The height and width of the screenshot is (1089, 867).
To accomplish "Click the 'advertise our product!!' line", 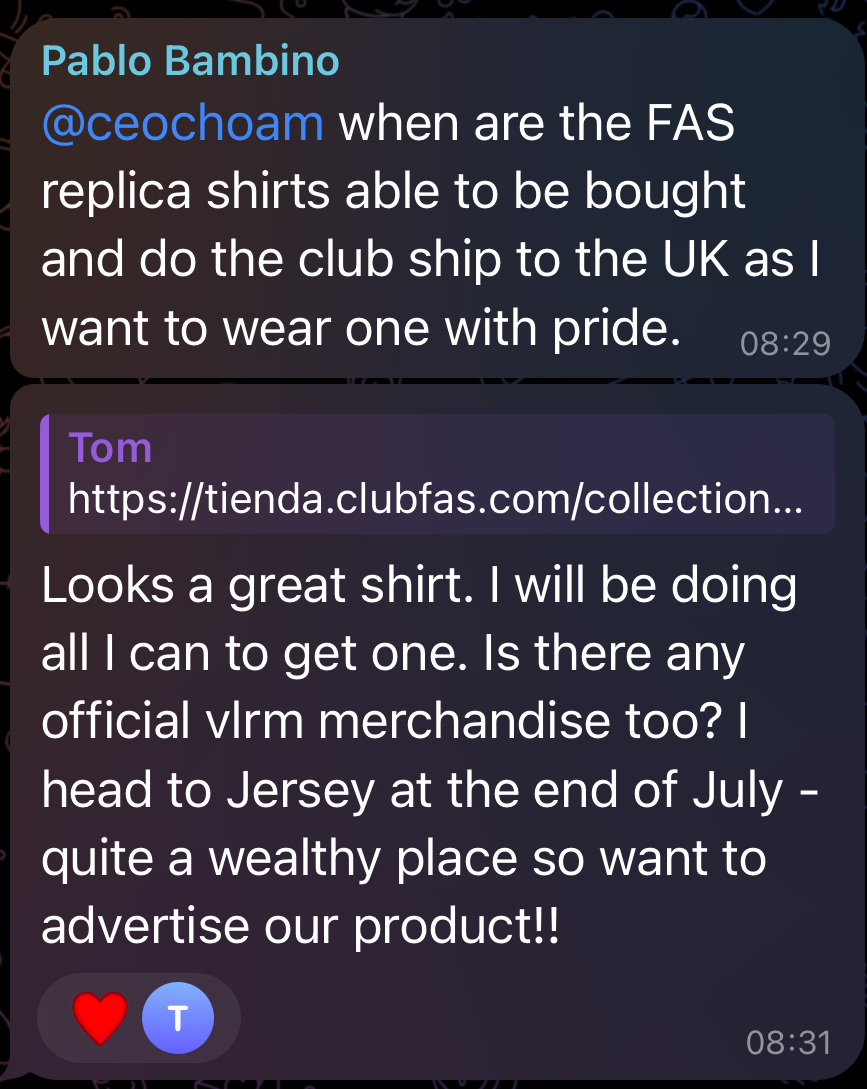I will pos(300,926).
